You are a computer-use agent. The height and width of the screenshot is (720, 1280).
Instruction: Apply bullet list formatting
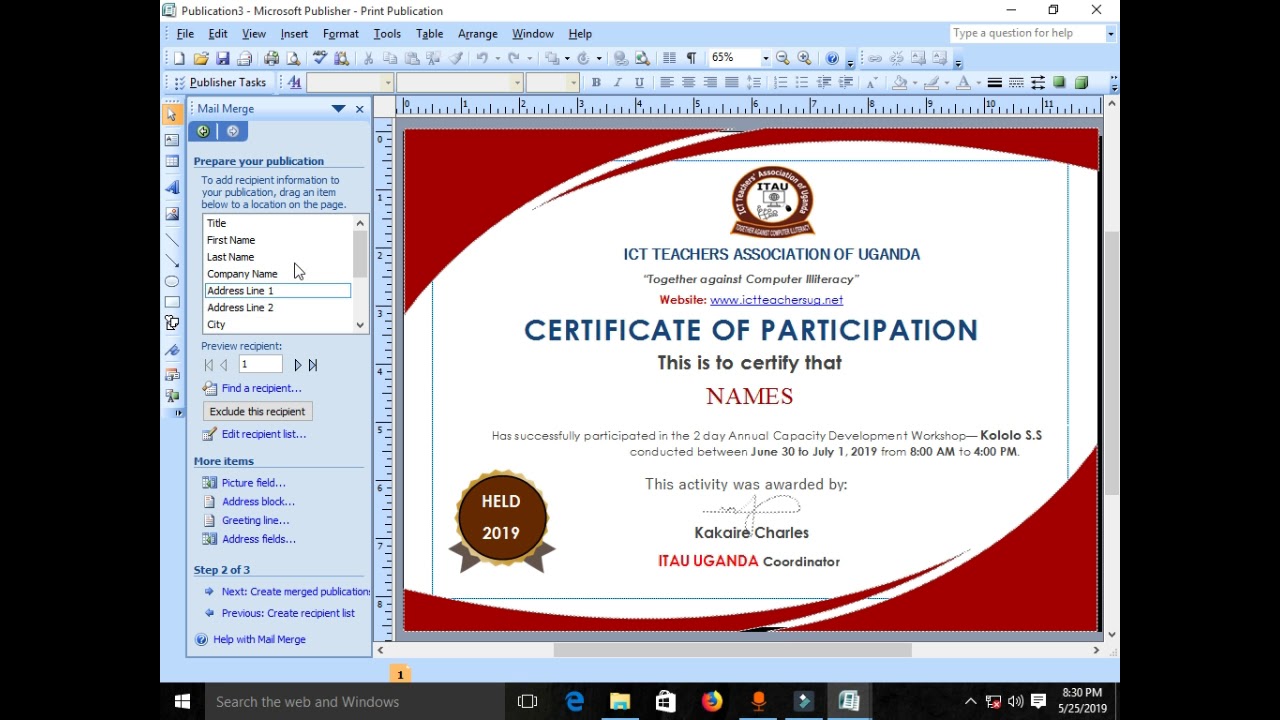(802, 83)
